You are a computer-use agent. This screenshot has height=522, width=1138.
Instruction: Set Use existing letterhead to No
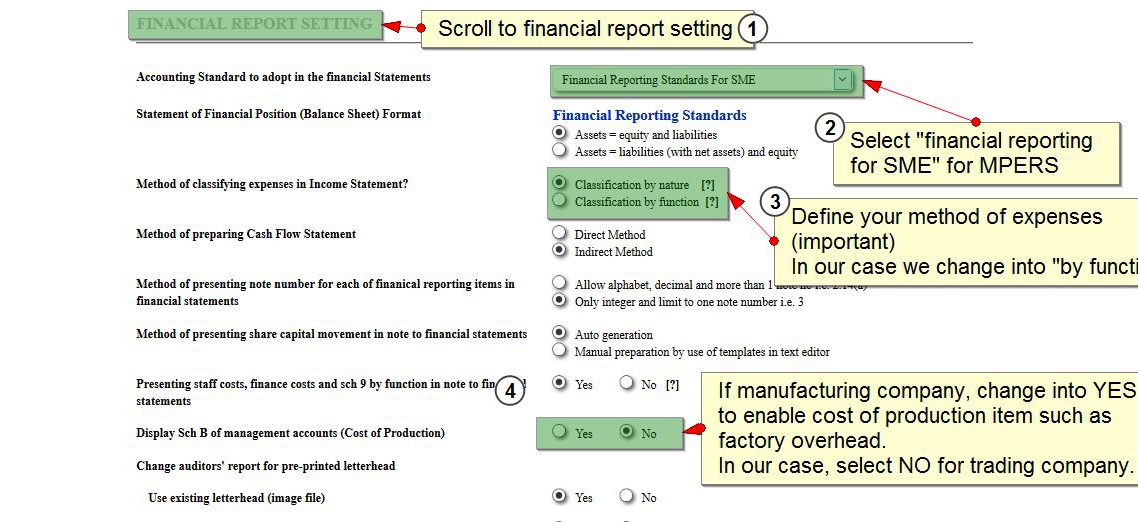tap(626, 496)
